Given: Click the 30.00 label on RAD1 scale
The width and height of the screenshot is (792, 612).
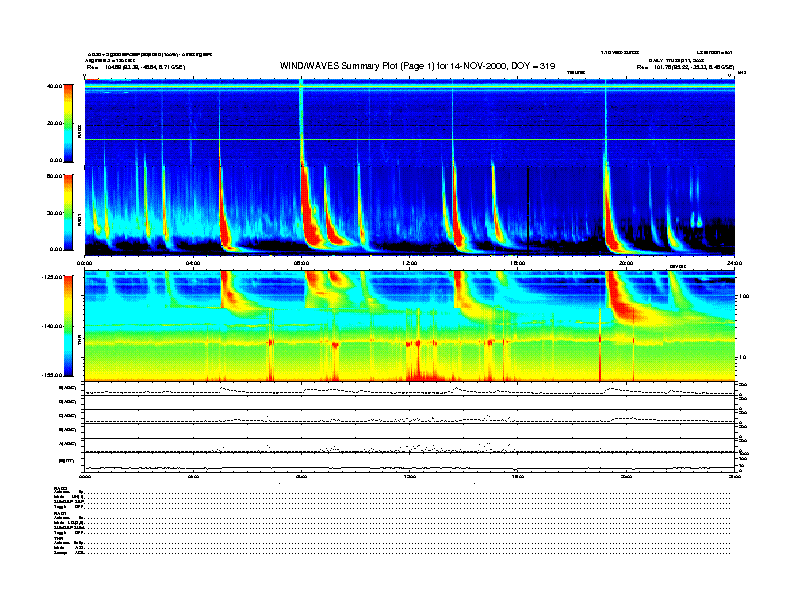Looking at the screenshot, I should coord(54,213).
